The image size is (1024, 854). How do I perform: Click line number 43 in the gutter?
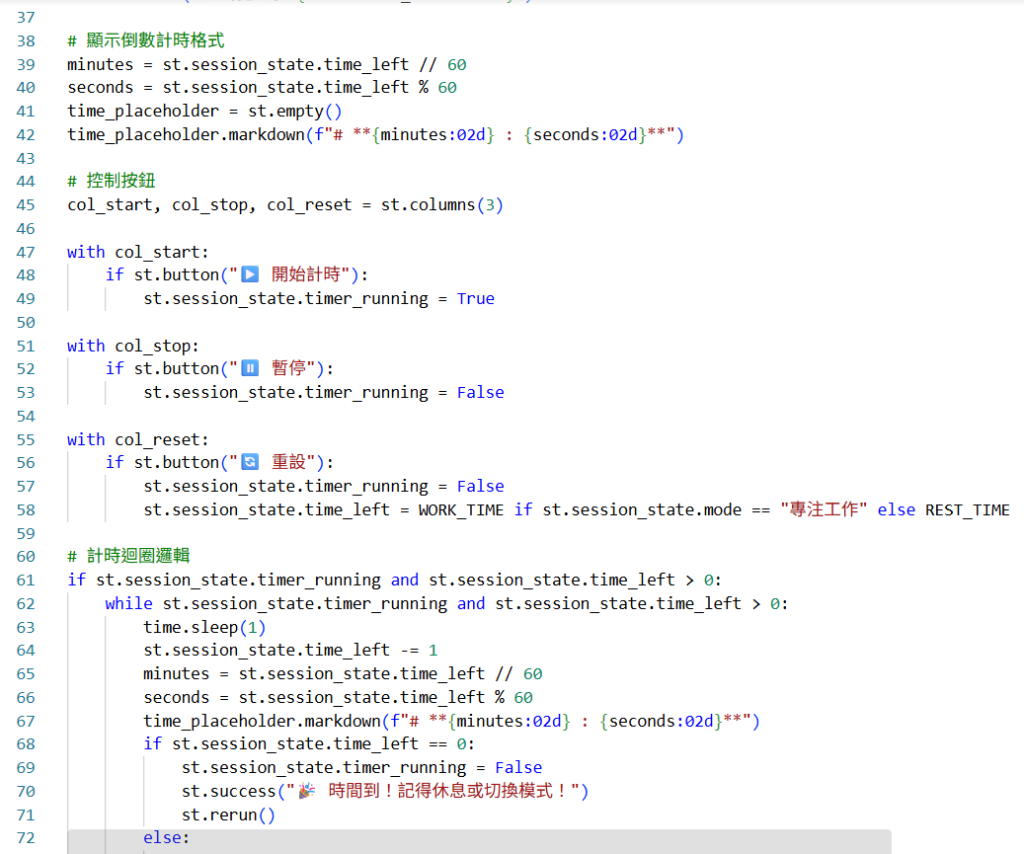(25, 158)
